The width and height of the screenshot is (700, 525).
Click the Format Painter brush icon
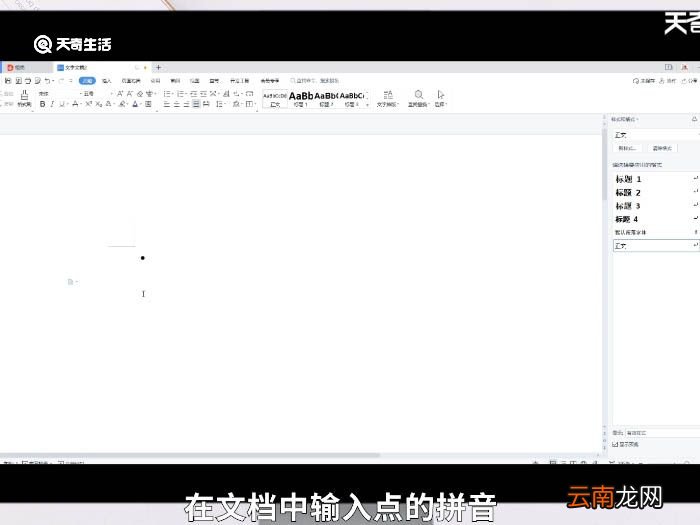coord(25,95)
